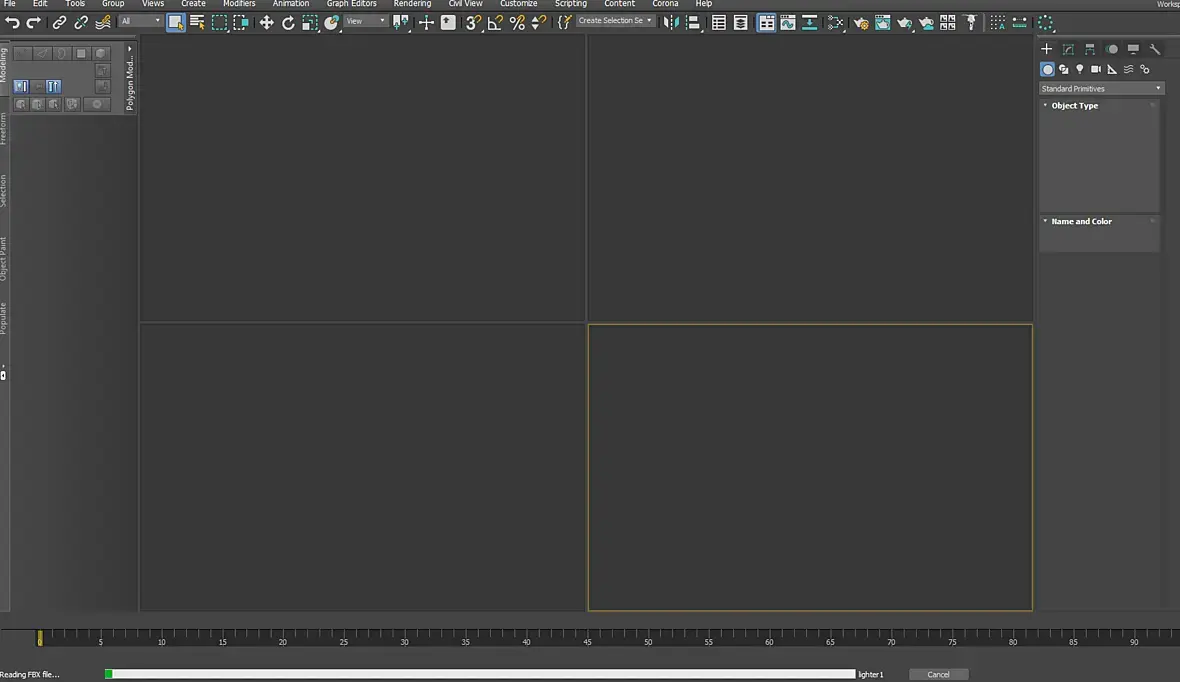This screenshot has height=682, width=1180.
Task: Open the Render Setup teapot icon
Action: 861,23
